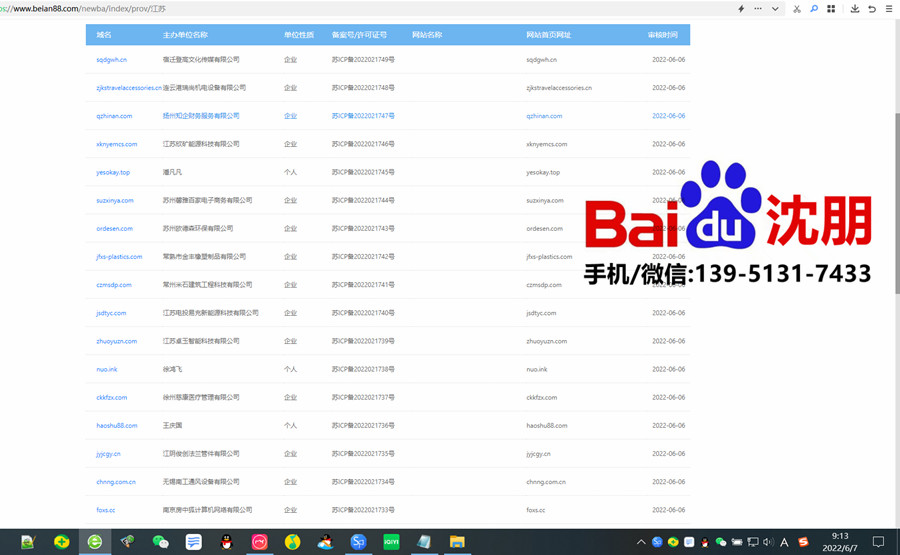Open the notebook app taskbar icon beside iQIYI

pos(424,542)
